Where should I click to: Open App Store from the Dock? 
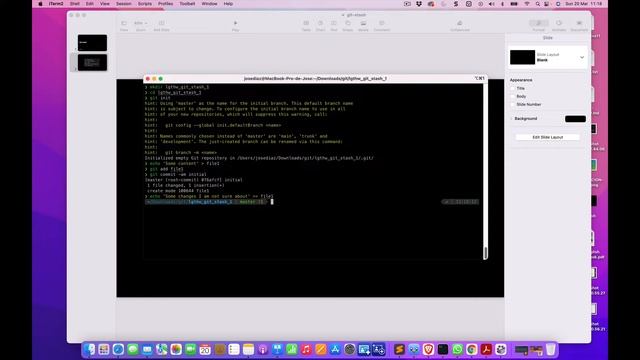(x=335, y=349)
